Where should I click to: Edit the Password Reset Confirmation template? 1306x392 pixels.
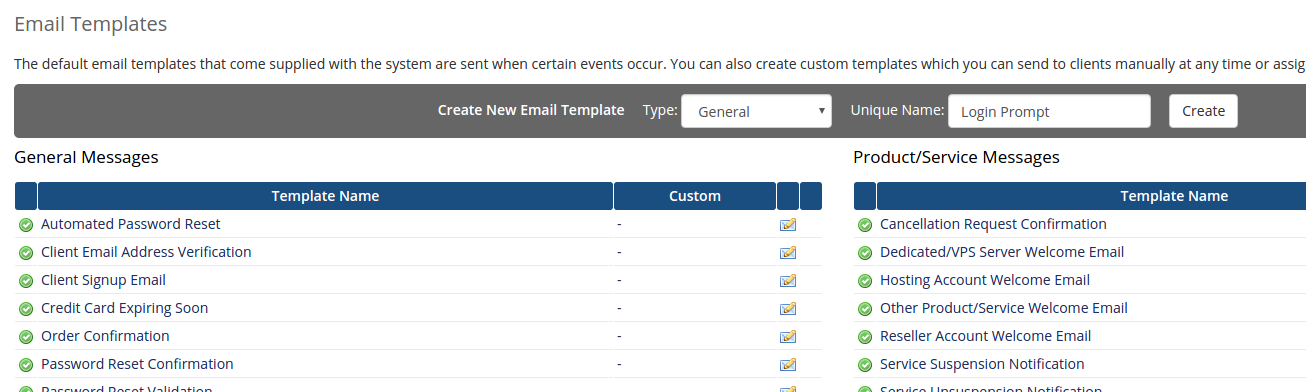pyautogui.click(x=788, y=364)
